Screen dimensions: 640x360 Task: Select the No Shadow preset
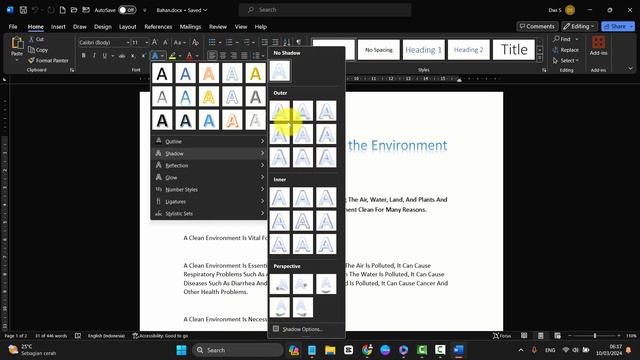tap(280, 71)
